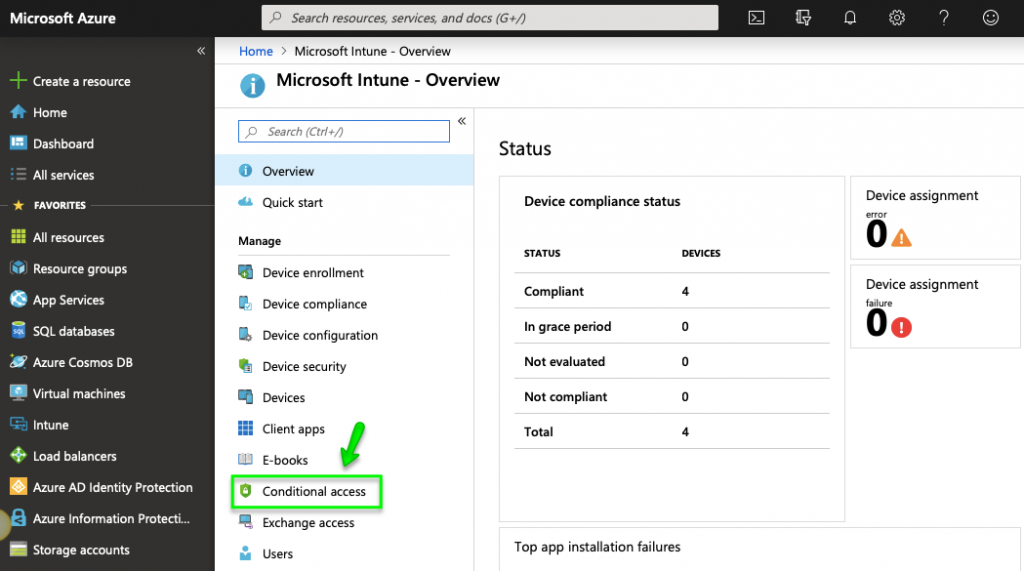
Task: Click the Resource groups cube icon
Action: [18, 268]
